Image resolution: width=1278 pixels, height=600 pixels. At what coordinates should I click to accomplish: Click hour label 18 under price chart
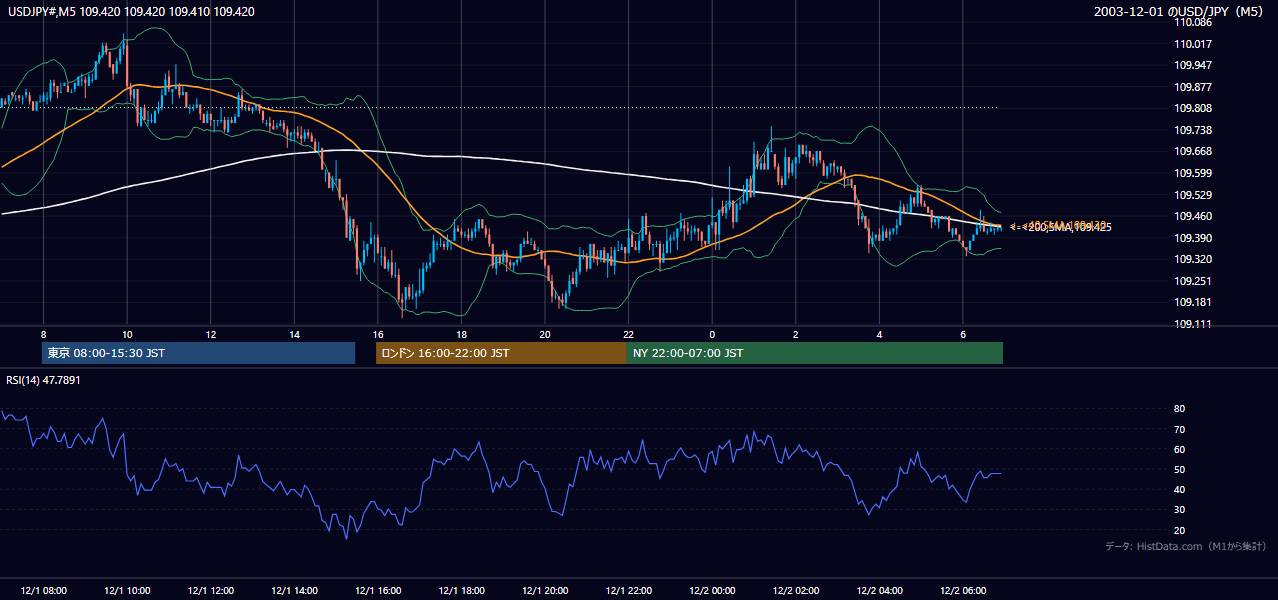[461, 334]
